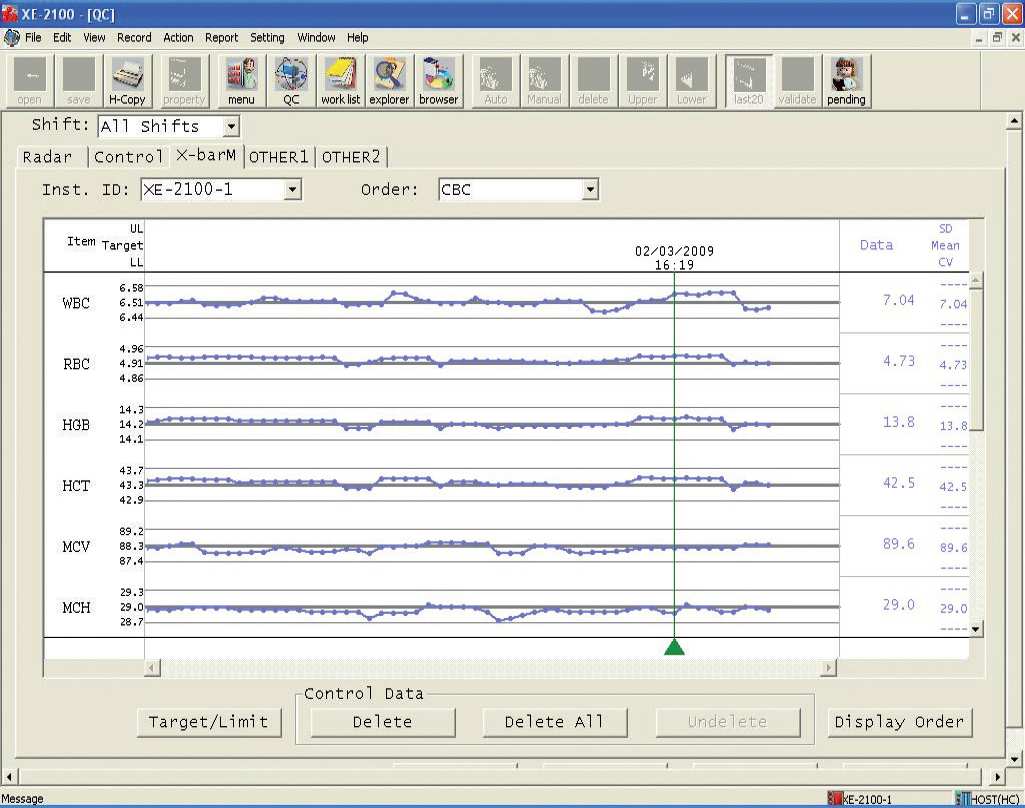This screenshot has width=1025, height=808.
Task: Click the chart's right horizontal scroll arrow
Action: point(829,667)
